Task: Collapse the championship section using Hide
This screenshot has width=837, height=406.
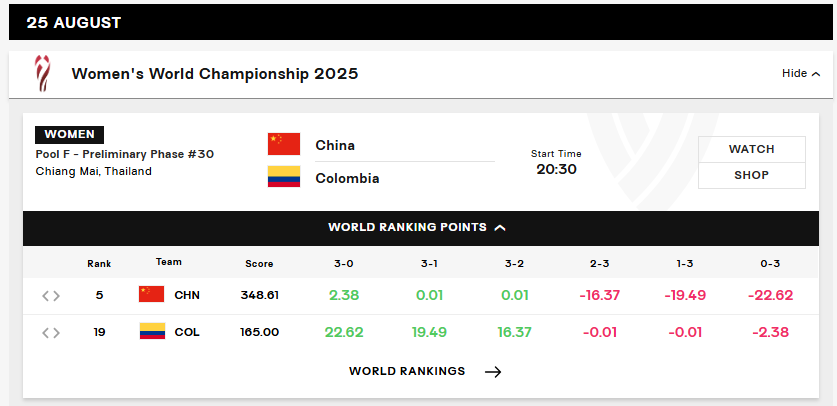Action: click(x=801, y=73)
